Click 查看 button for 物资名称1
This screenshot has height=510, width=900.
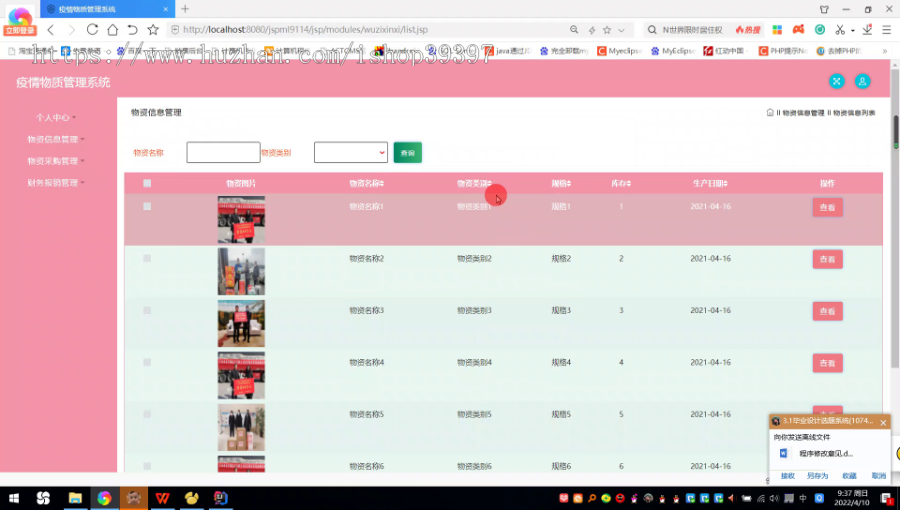[x=827, y=207]
